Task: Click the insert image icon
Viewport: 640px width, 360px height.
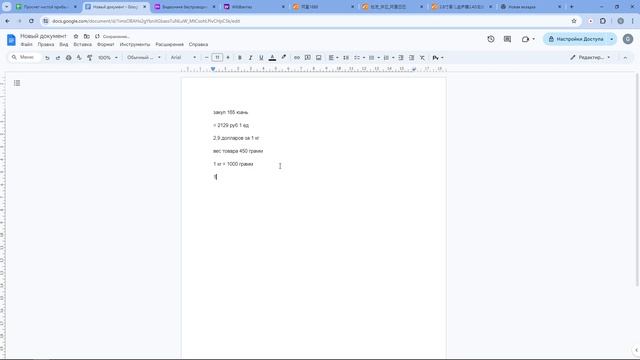Action: [318, 58]
